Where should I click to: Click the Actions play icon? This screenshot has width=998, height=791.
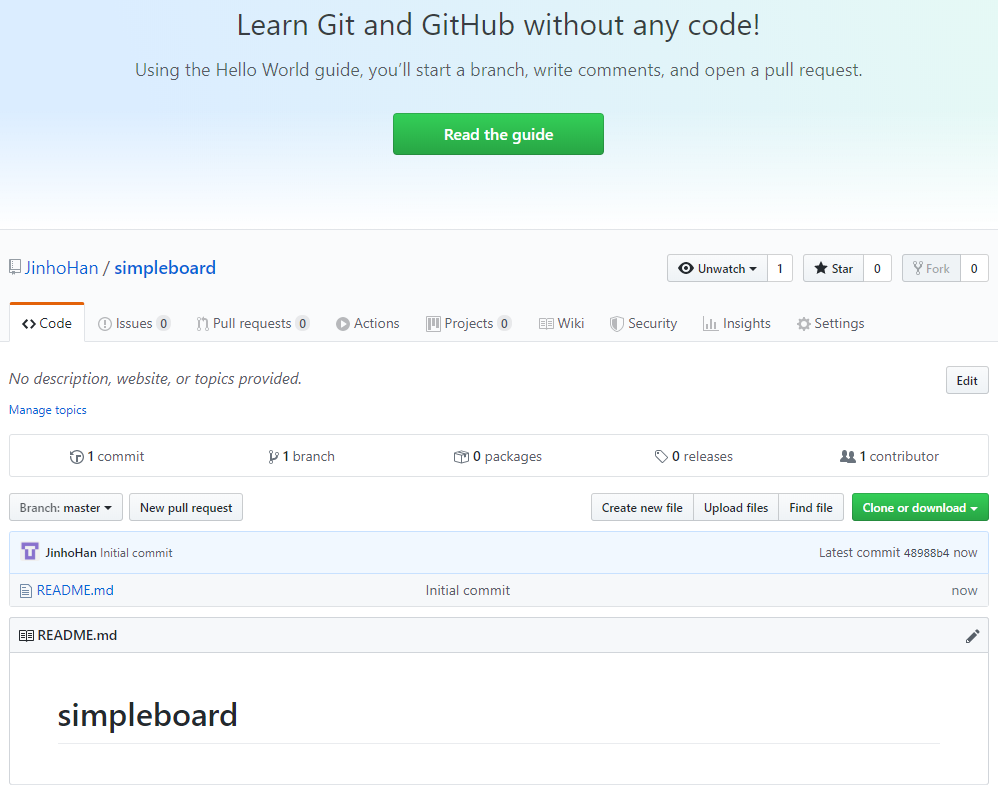[x=342, y=324]
